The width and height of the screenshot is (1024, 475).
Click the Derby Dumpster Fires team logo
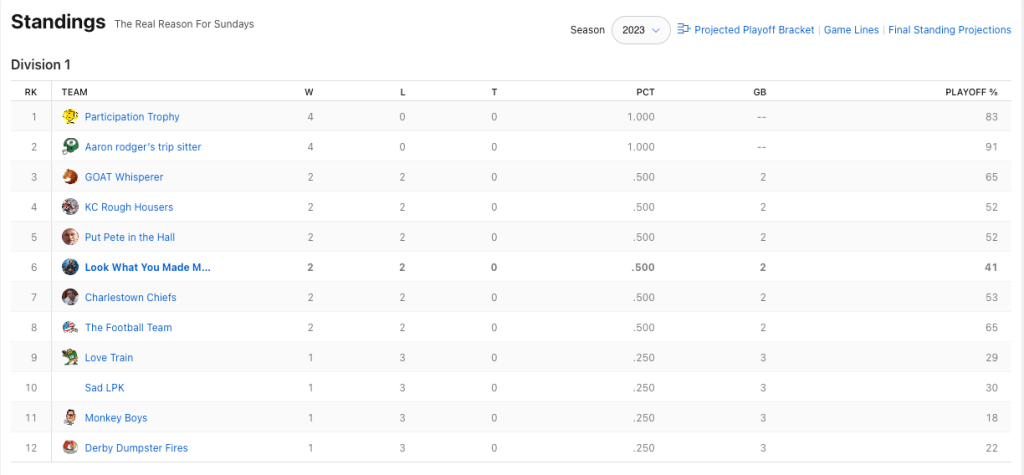coord(70,447)
